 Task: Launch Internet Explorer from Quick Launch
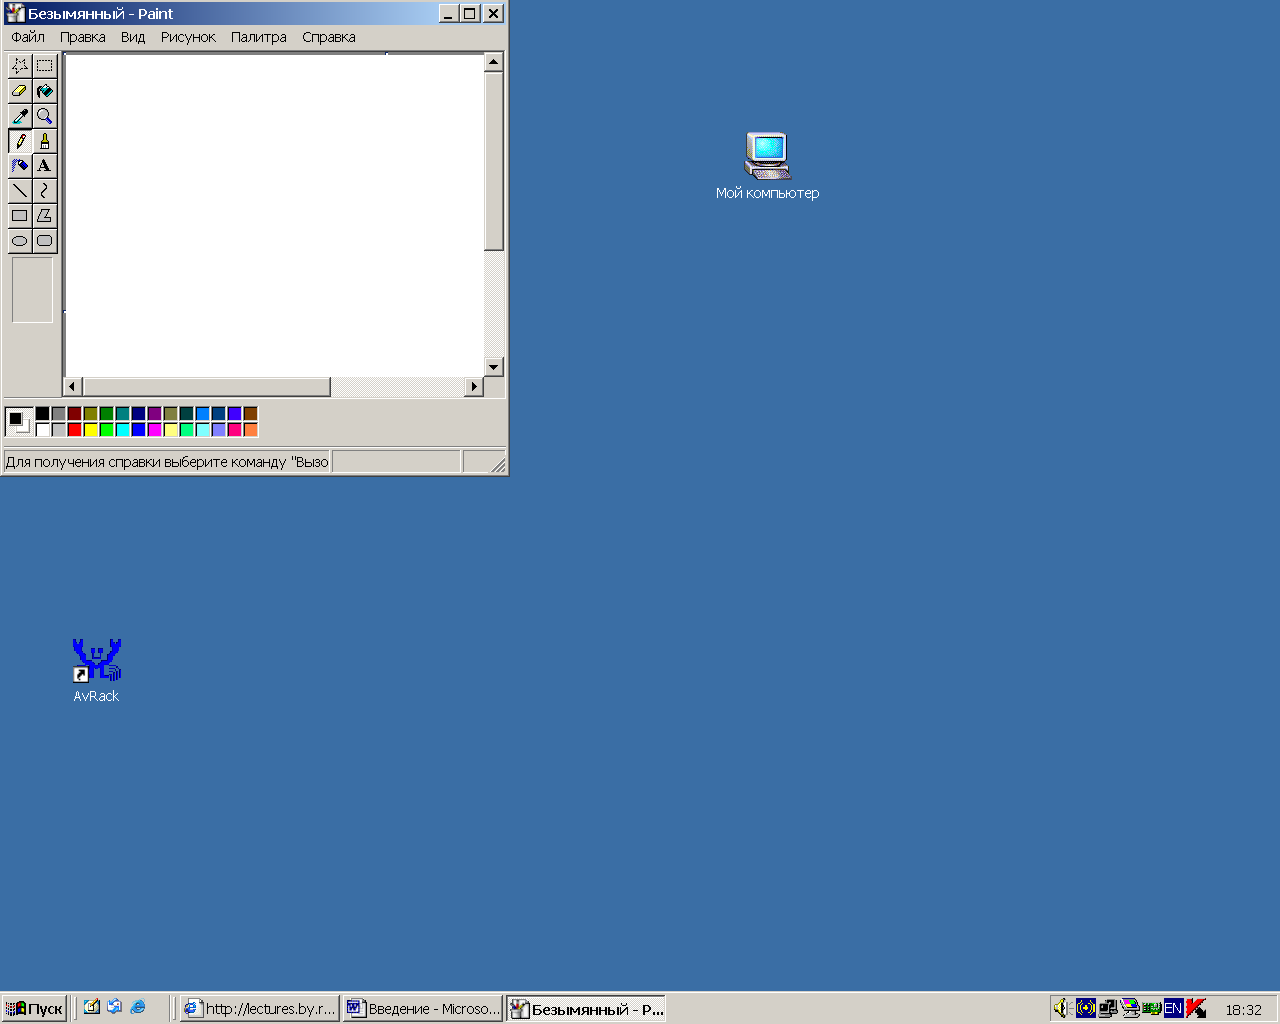click(138, 1007)
